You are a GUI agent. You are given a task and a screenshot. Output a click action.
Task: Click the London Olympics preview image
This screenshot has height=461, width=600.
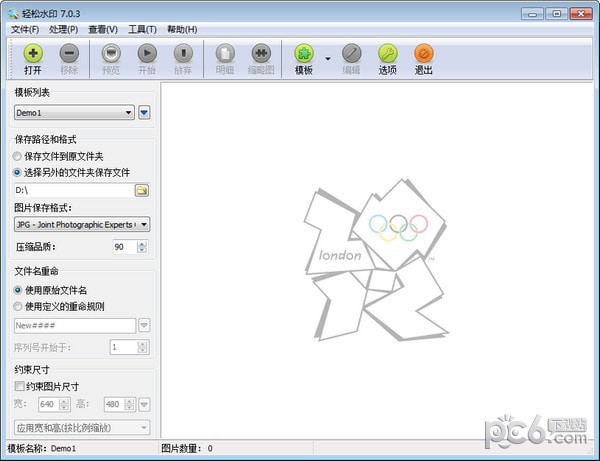click(x=376, y=260)
